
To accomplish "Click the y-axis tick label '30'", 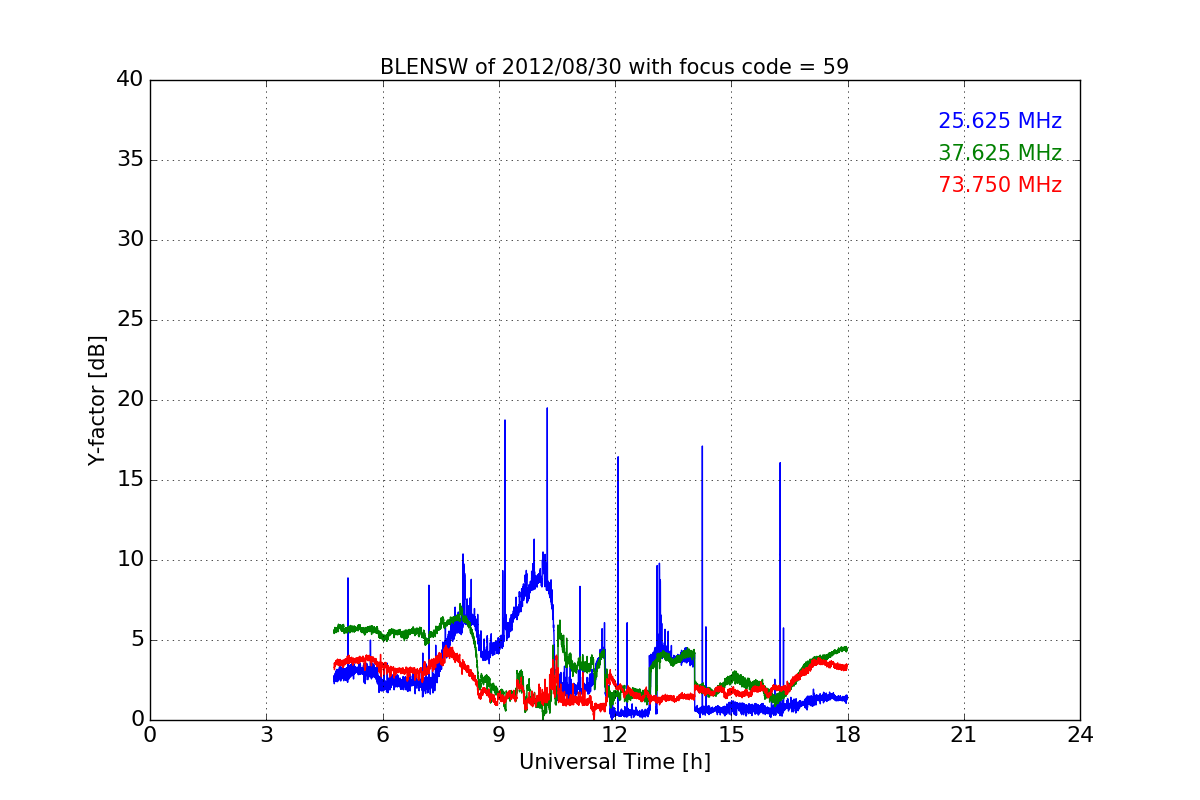I will [x=130, y=240].
